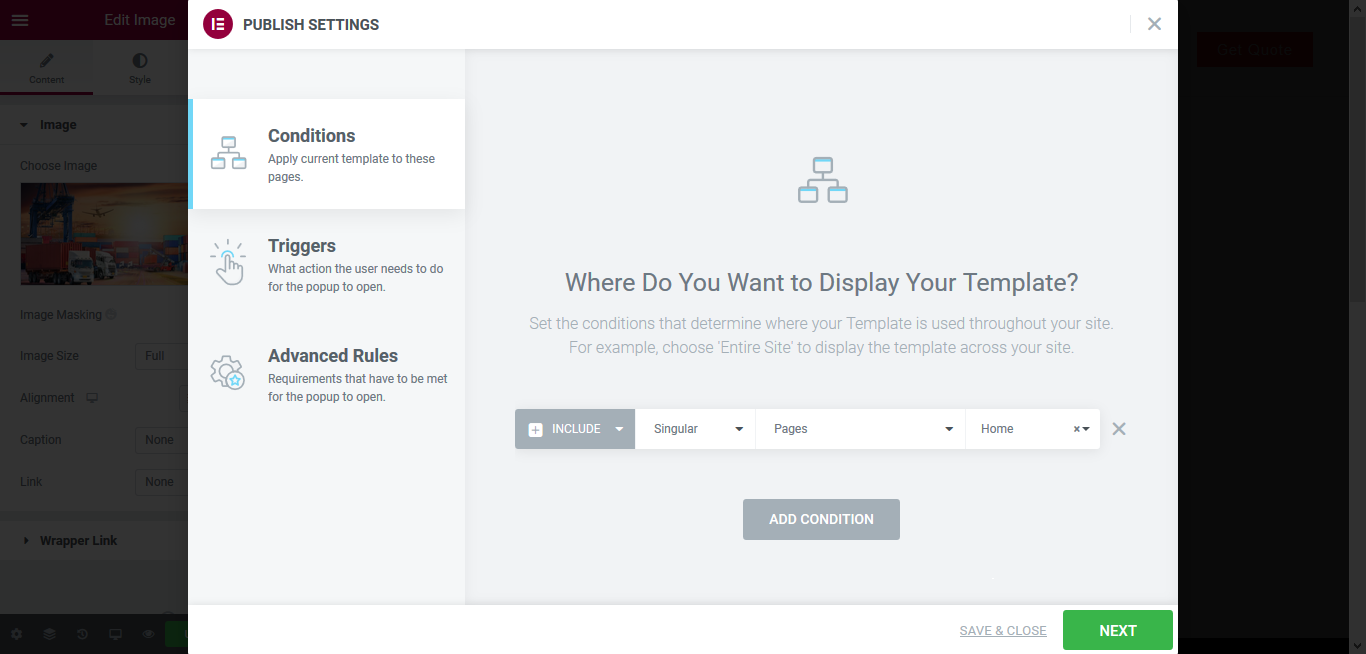Click the Advanced Rules gear icon

(x=228, y=372)
